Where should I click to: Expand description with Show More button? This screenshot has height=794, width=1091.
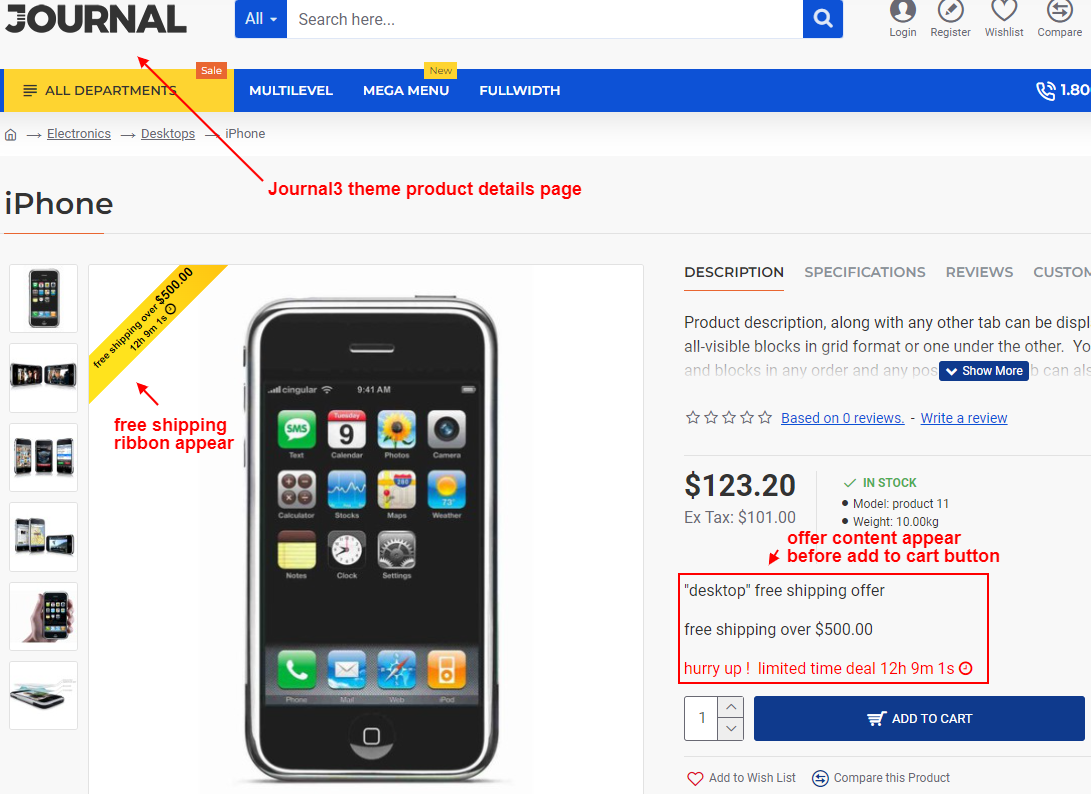click(x=984, y=371)
